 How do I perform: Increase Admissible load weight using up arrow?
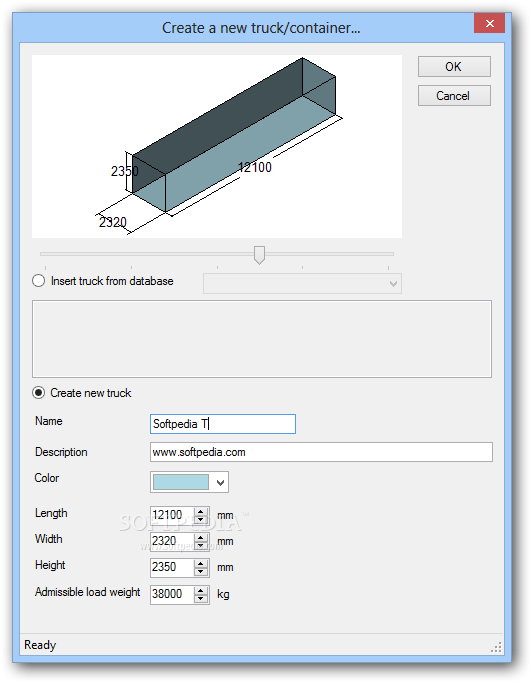pyautogui.click(x=200, y=590)
